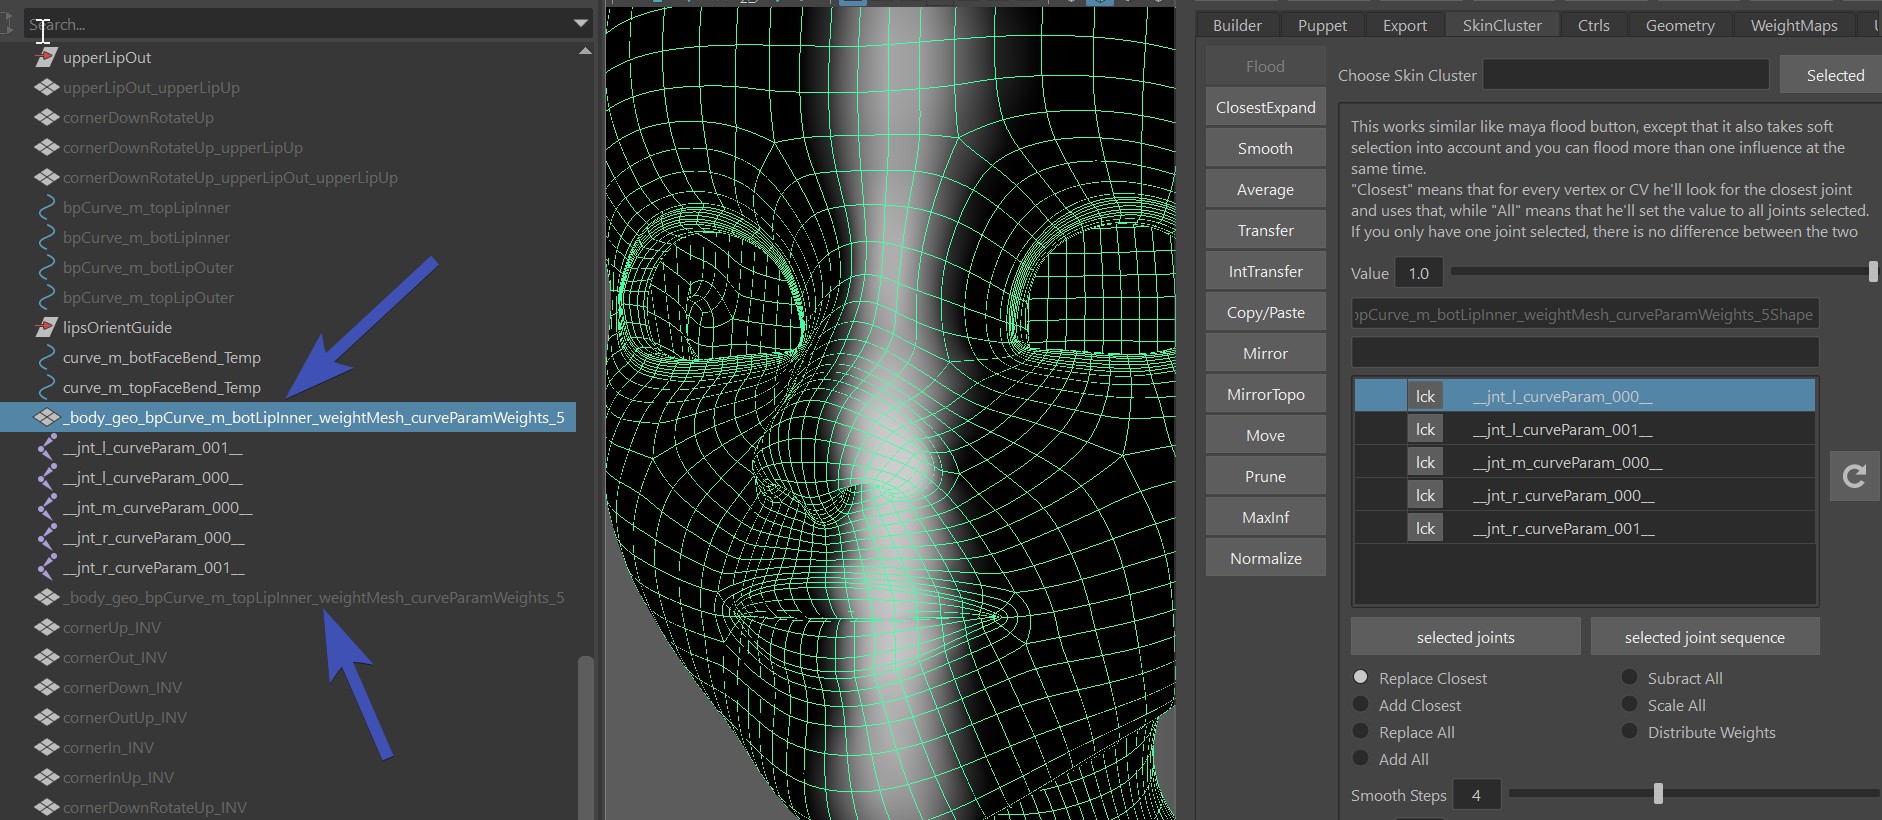
Task: Click mesh icon beside cornerOutUp_INV
Action: click(46, 718)
